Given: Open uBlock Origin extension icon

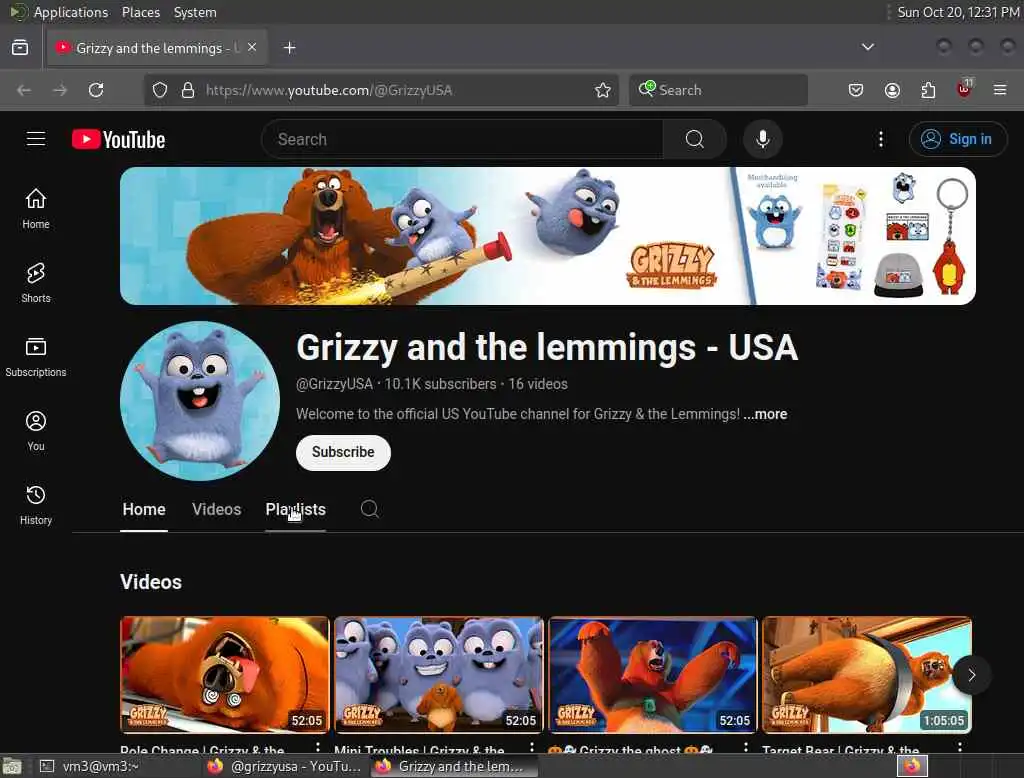Looking at the screenshot, I should (x=964, y=88).
